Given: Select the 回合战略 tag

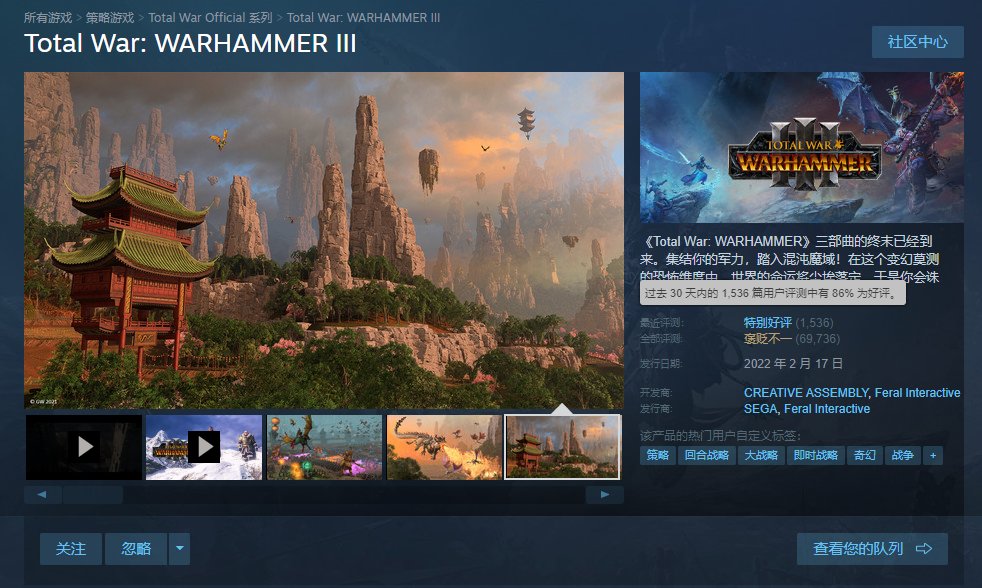Looking at the screenshot, I should tap(706, 455).
